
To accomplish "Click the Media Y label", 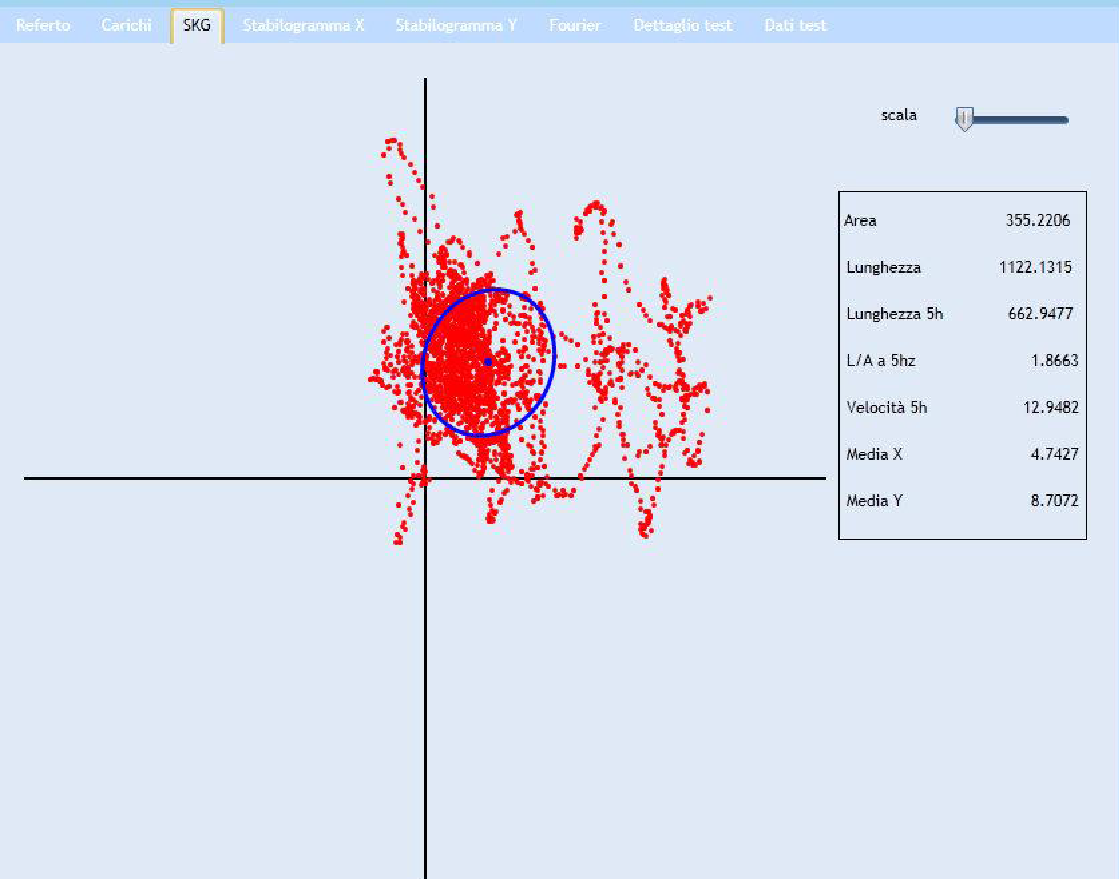I will coord(874,500).
